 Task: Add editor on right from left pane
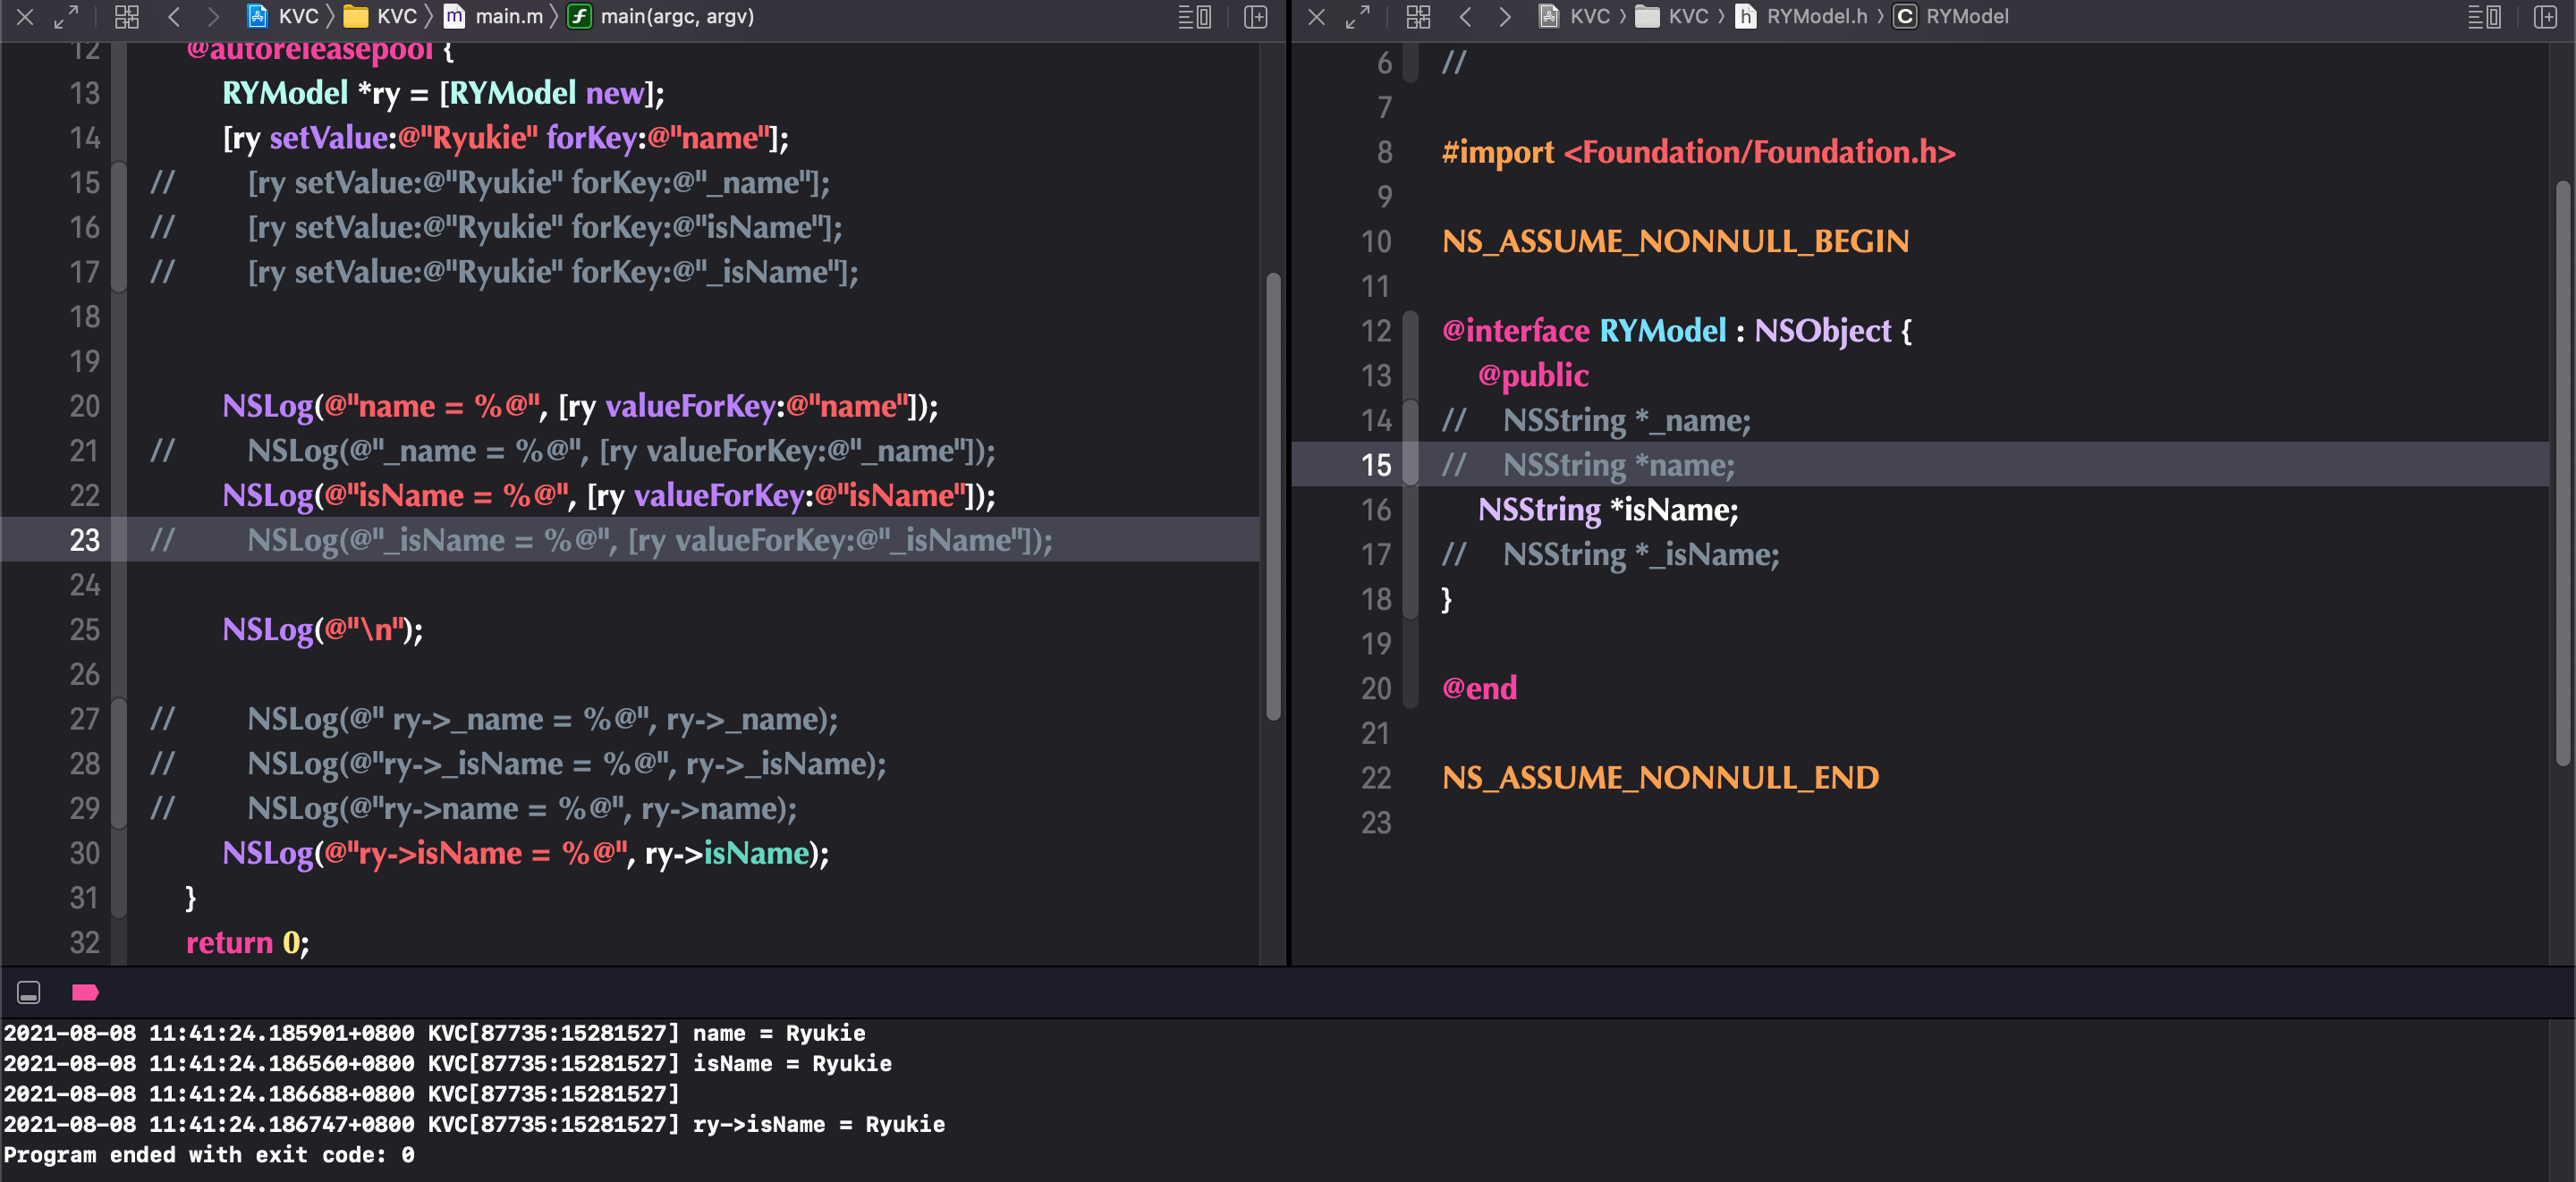pos(1256,17)
